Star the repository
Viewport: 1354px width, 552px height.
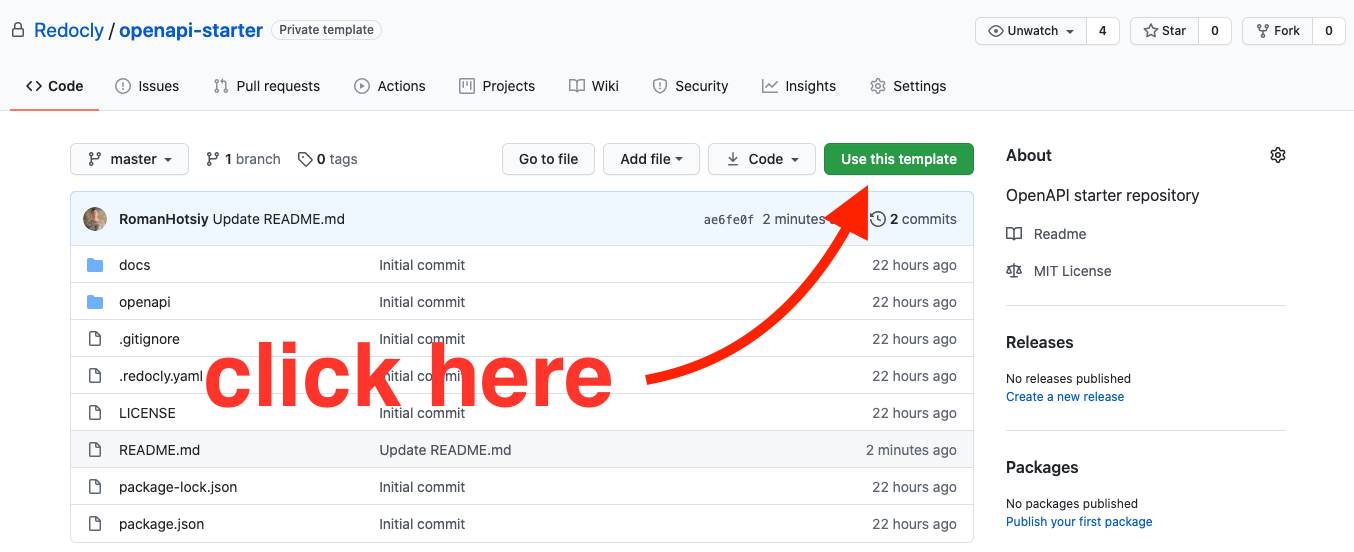(1164, 31)
